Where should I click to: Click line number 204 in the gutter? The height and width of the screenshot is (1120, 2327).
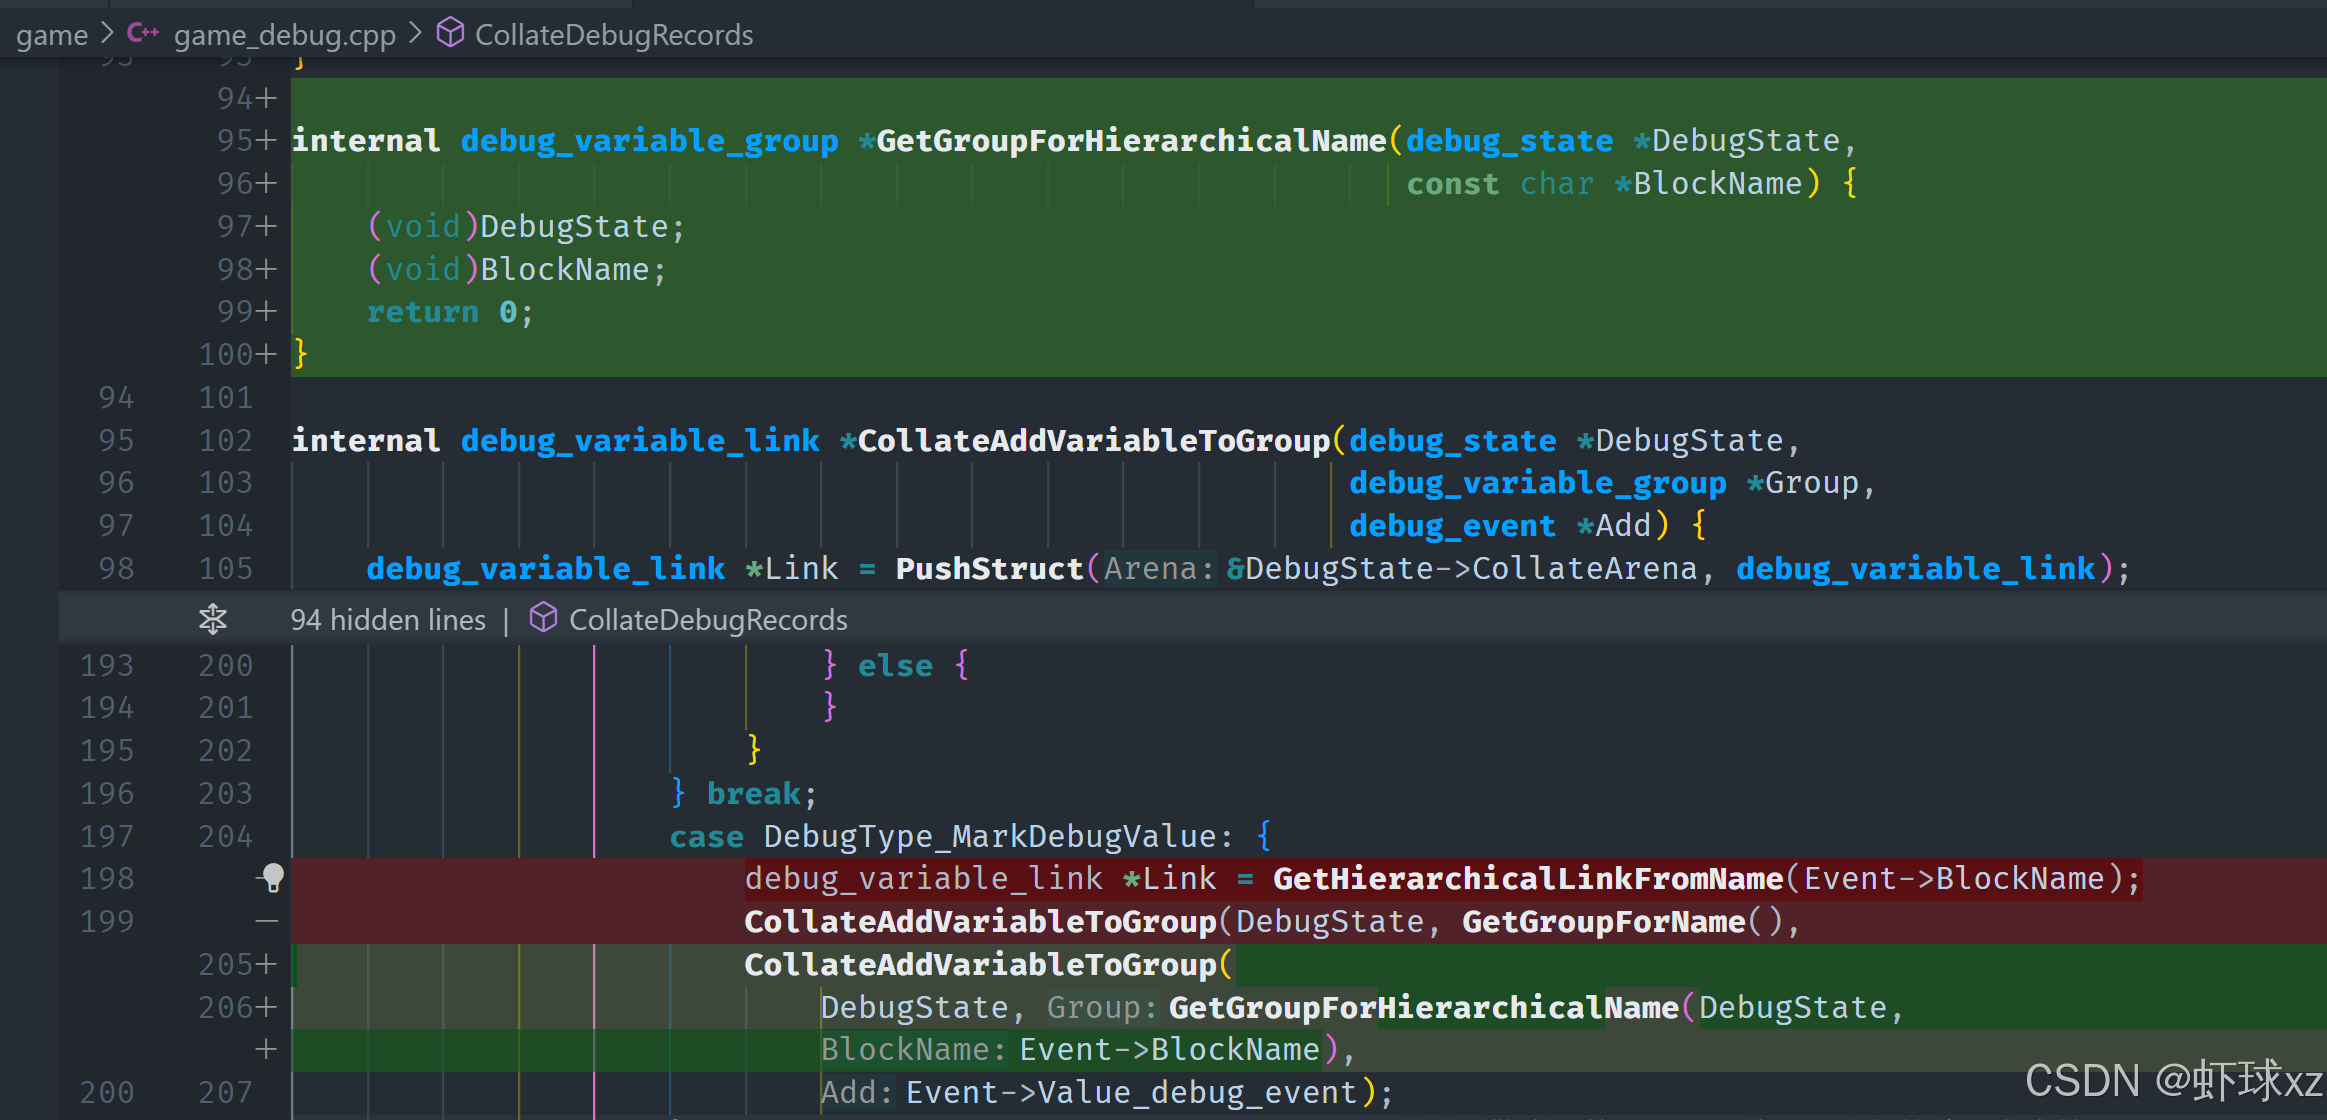[x=225, y=836]
